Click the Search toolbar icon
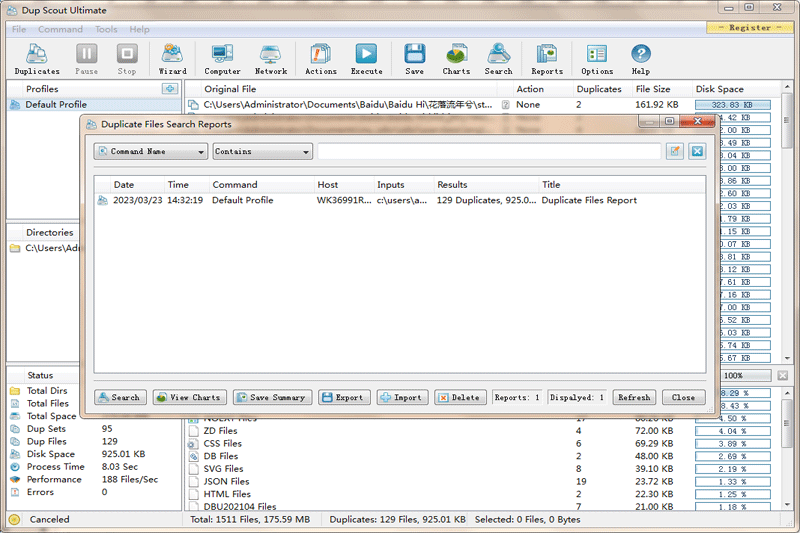This screenshot has height=533, width=800. pos(498,59)
